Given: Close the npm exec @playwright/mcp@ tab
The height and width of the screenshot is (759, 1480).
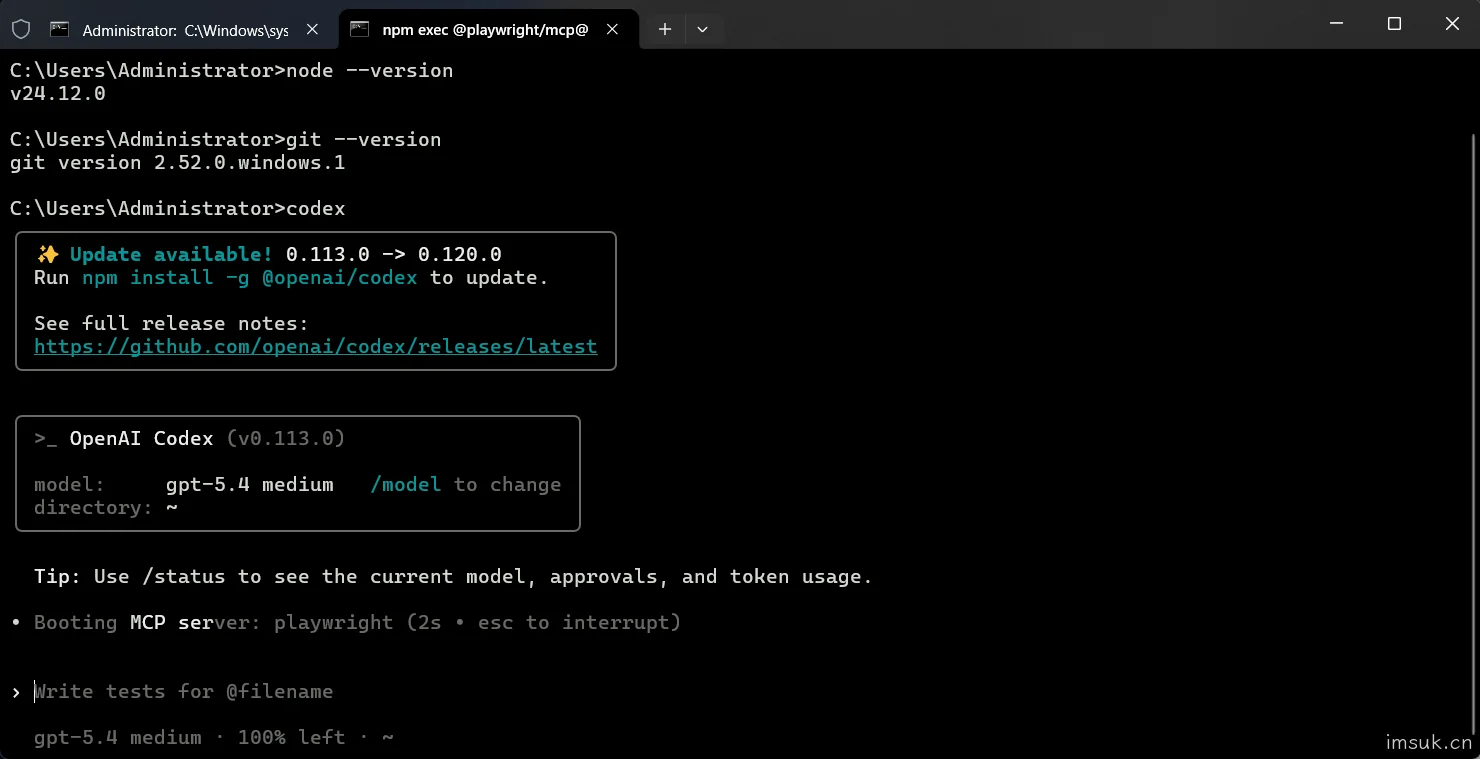Looking at the screenshot, I should pos(613,30).
